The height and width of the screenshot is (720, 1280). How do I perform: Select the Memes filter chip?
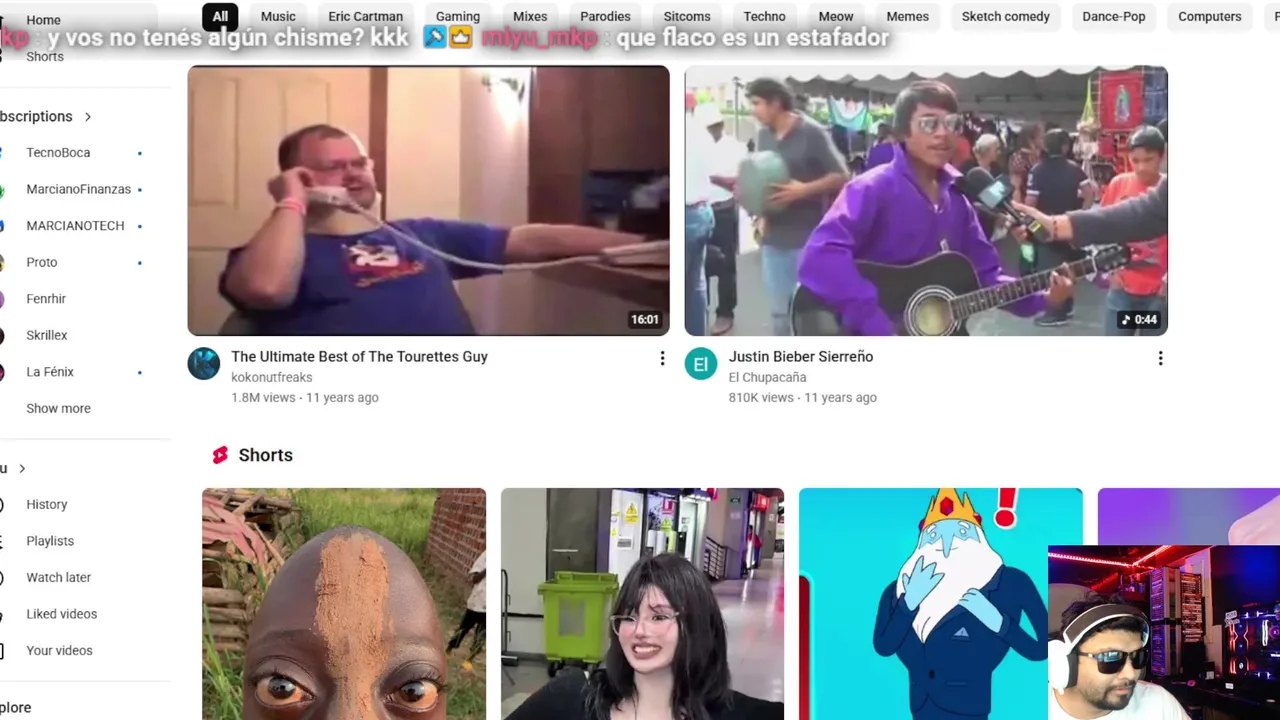(908, 16)
